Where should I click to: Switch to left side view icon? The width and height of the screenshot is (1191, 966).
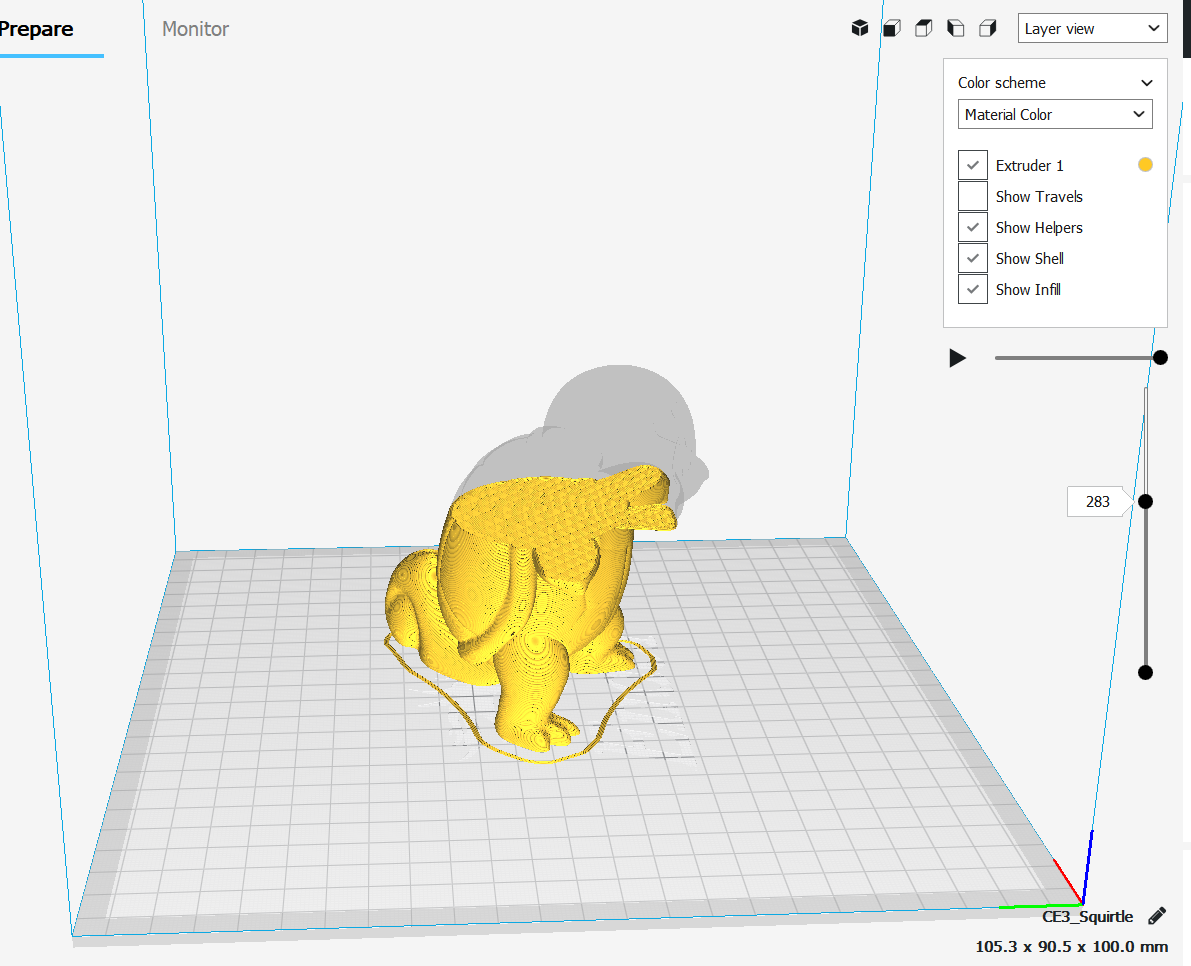click(956, 29)
